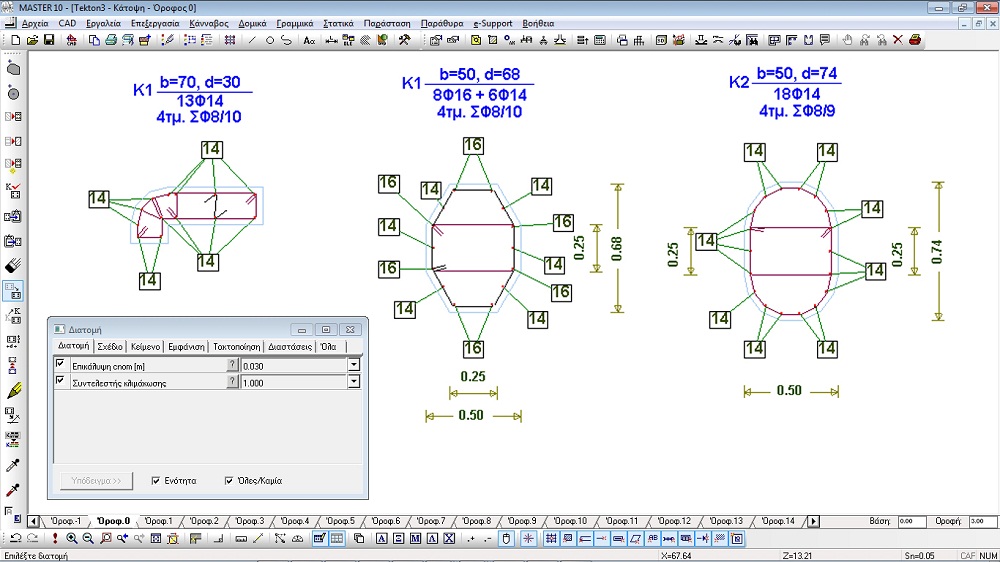Click the hammer and tools icon
The width and height of the screenshot is (1000, 562).
pos(404,40)
